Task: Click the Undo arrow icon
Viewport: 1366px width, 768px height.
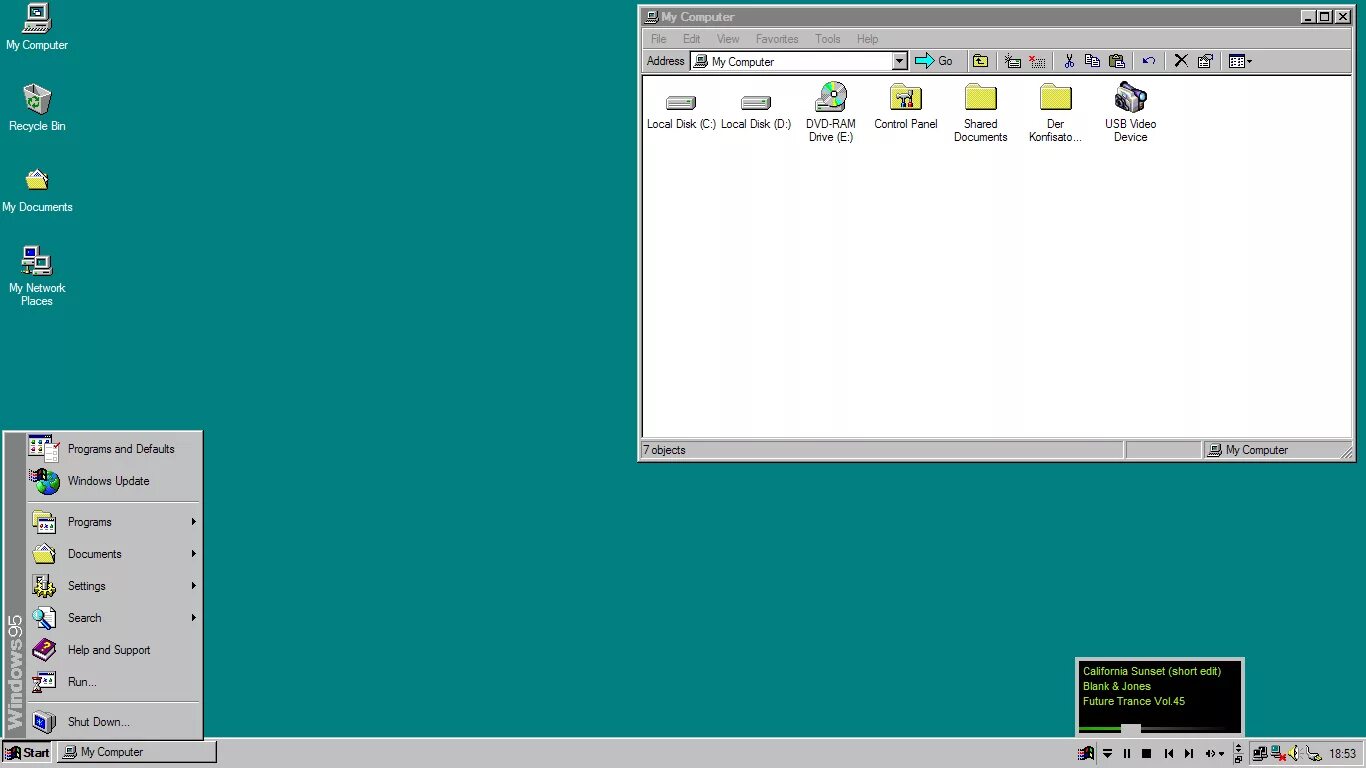Action: [x=1148, y=61]
